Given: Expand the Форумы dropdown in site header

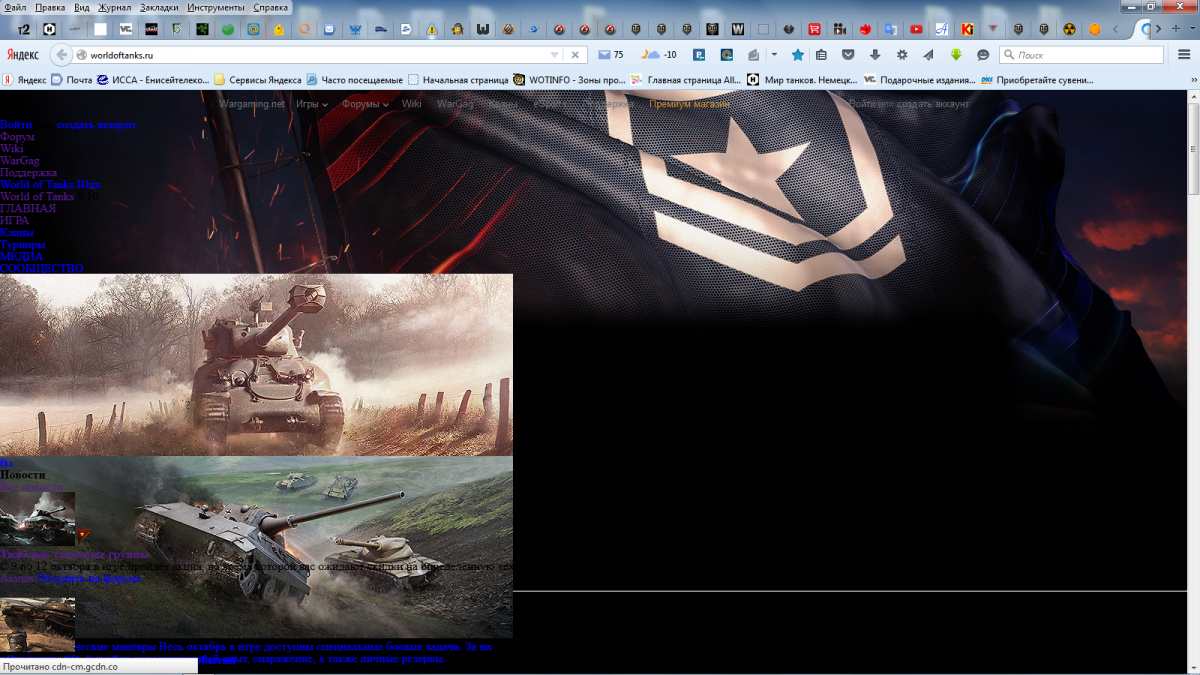Looking at the screenshot, I should pos(365,104).
